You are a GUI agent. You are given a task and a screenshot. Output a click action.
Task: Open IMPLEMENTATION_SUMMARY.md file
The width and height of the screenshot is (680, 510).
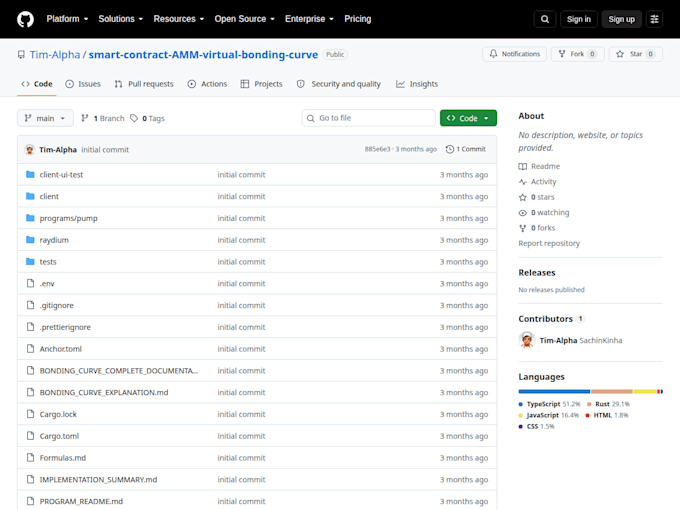pyautogui.click(x=98, y=480)
